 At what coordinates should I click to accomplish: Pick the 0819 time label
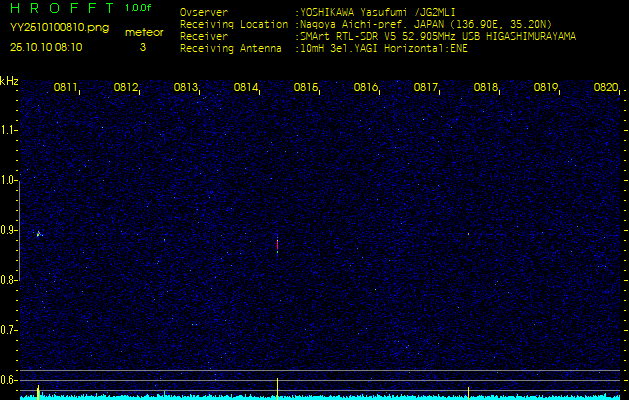[x=546, y=88]
